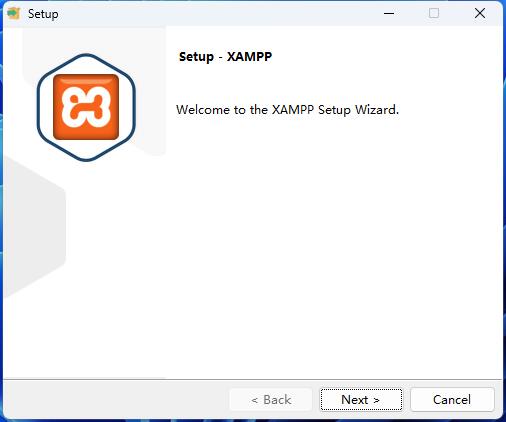Click the orange XAMPP logo

coord(86,107)
